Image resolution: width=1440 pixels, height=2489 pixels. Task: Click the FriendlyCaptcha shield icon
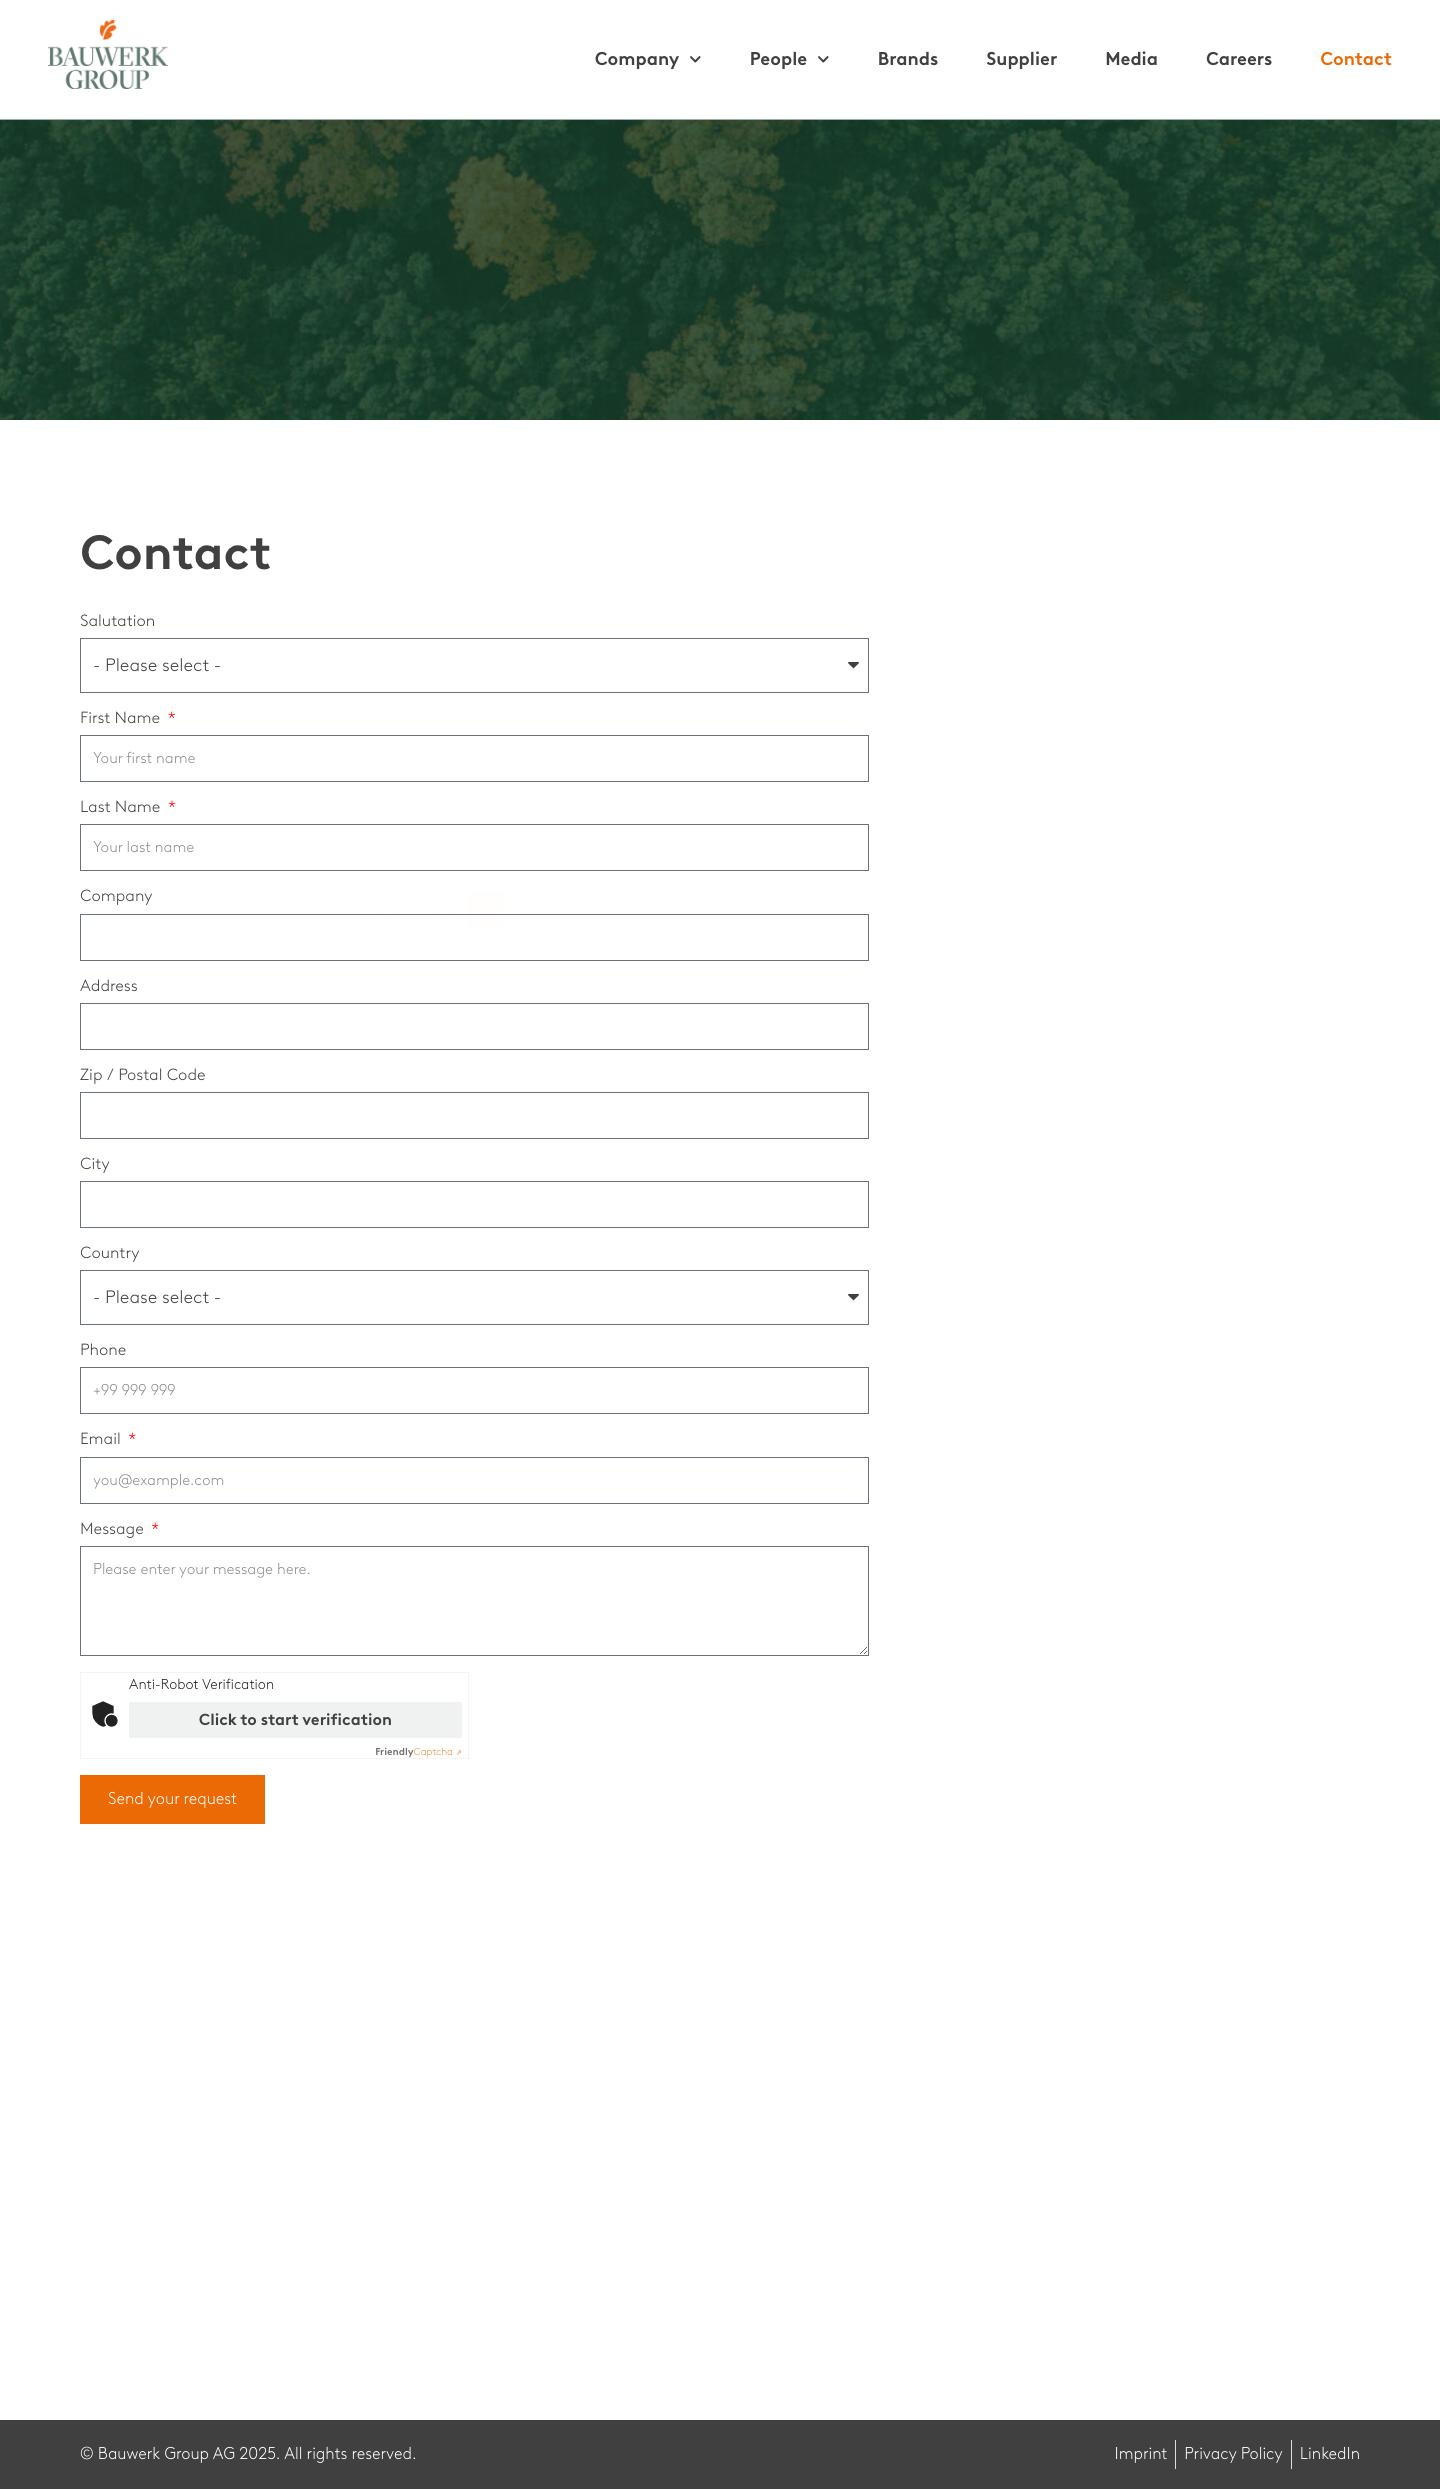pos(105,1714)
